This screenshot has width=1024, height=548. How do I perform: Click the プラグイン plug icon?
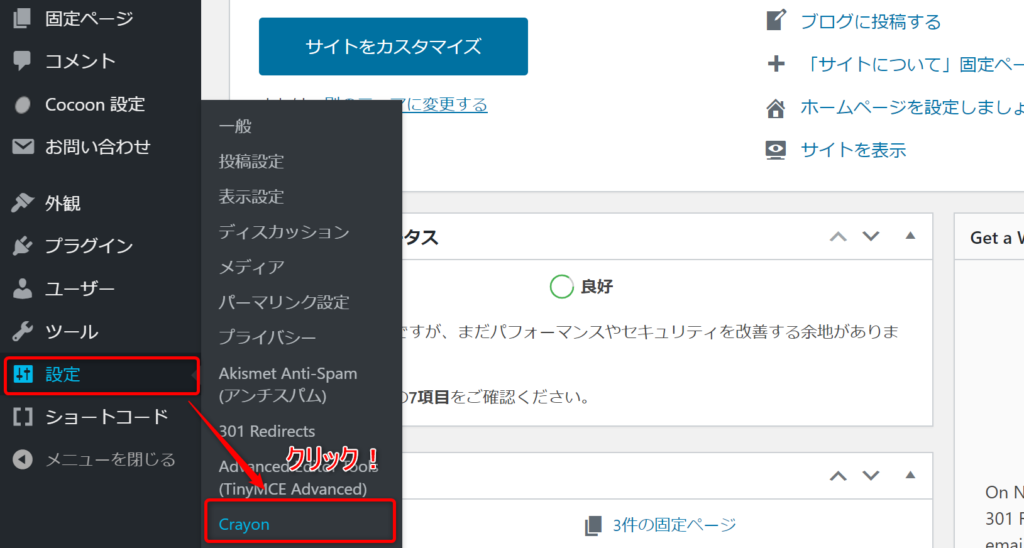22,246
